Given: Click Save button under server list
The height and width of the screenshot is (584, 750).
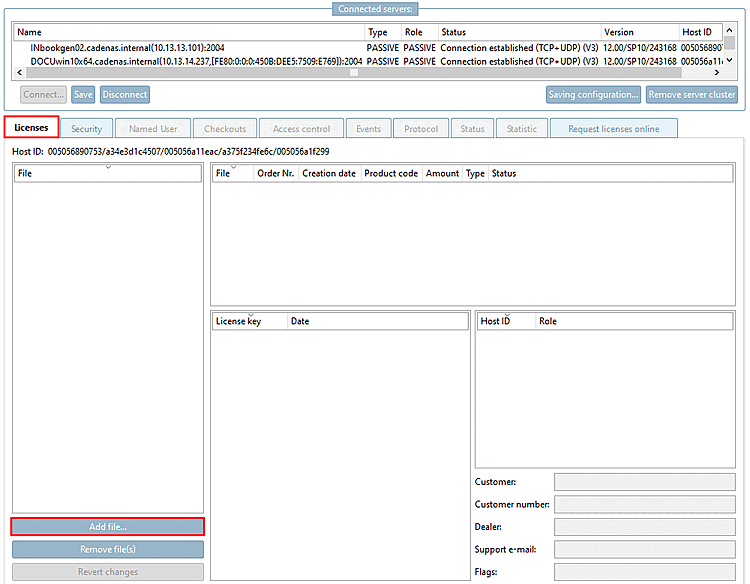Looking at the screenshot, I should click(83, 95).
